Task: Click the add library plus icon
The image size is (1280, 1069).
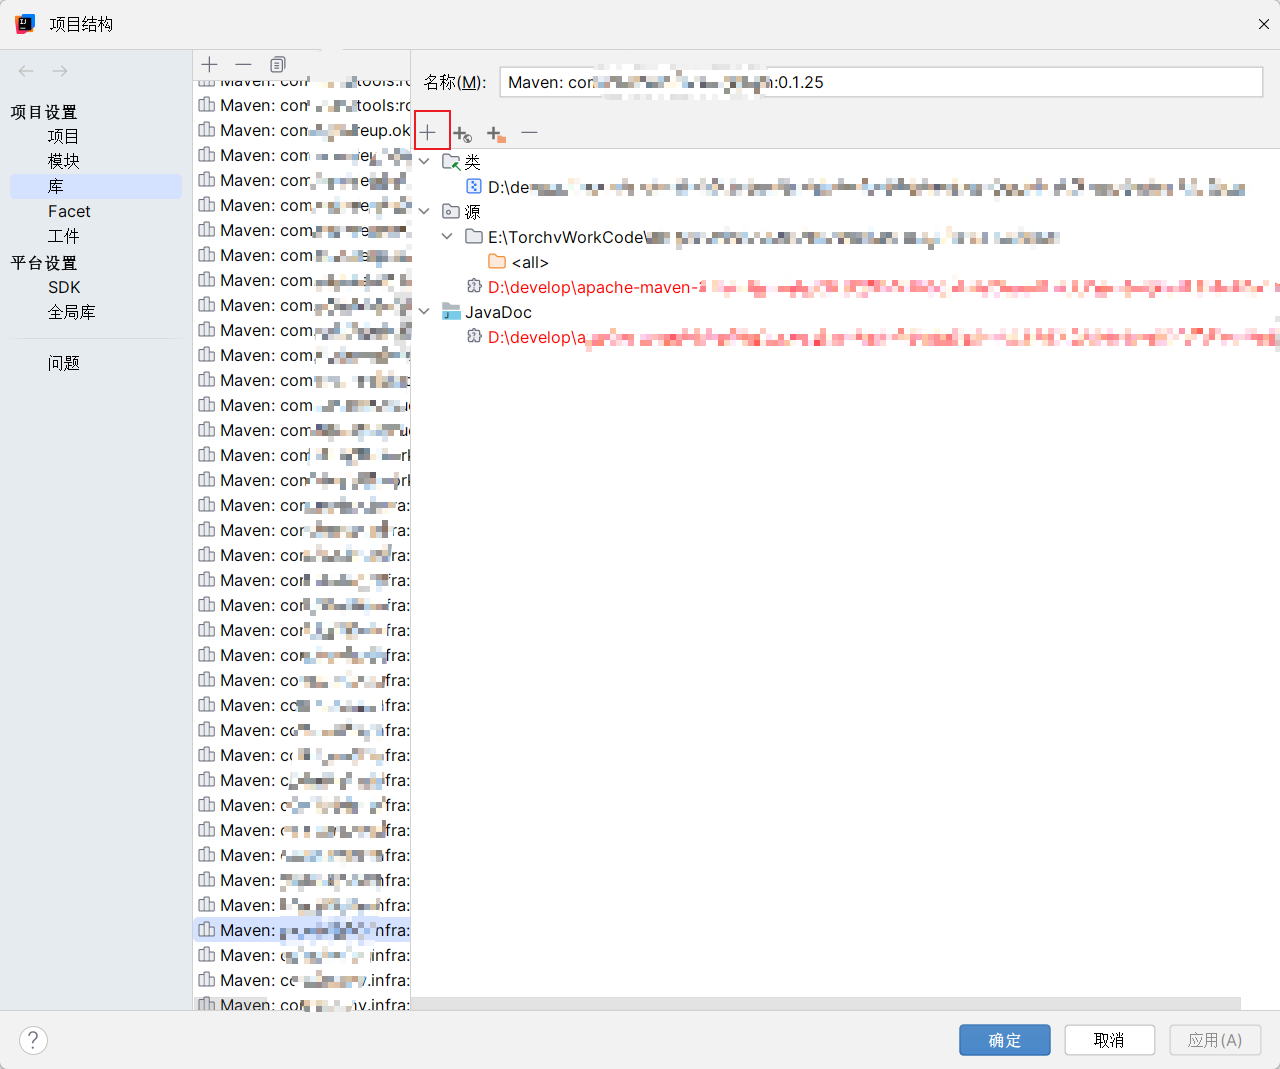Action: click(209, 64)
